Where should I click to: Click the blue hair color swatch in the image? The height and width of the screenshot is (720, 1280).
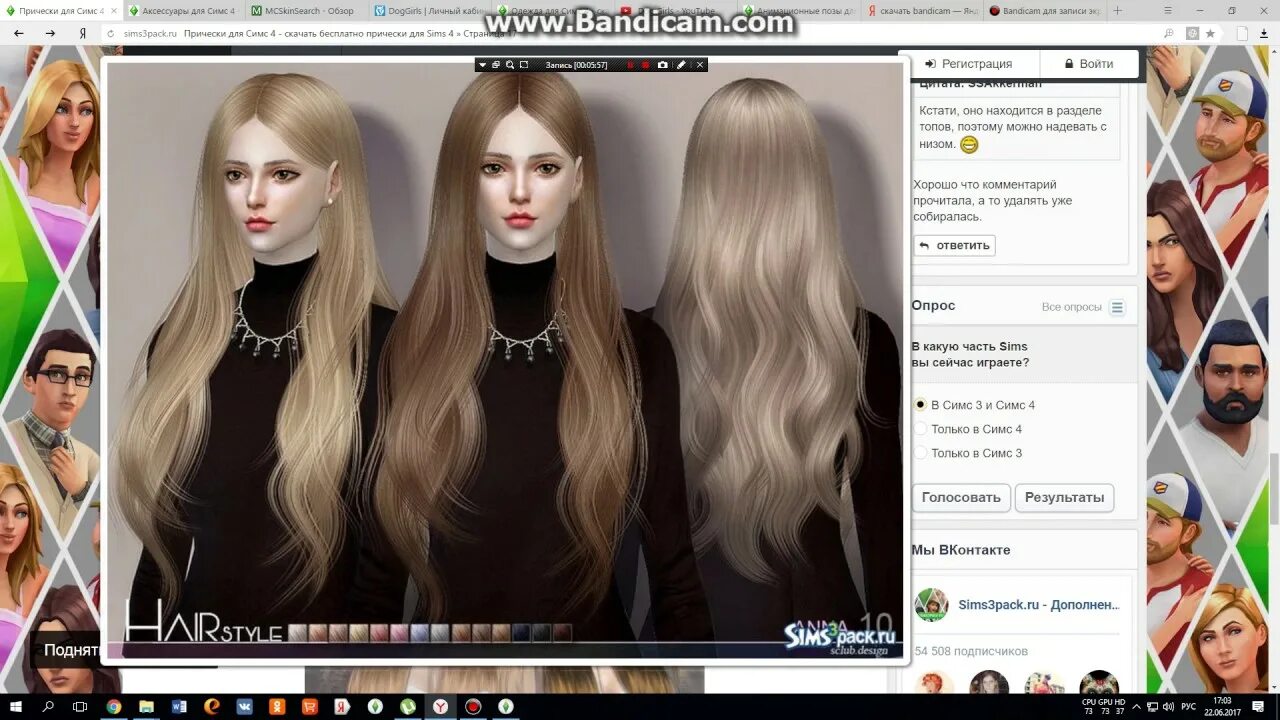(419, 632)
